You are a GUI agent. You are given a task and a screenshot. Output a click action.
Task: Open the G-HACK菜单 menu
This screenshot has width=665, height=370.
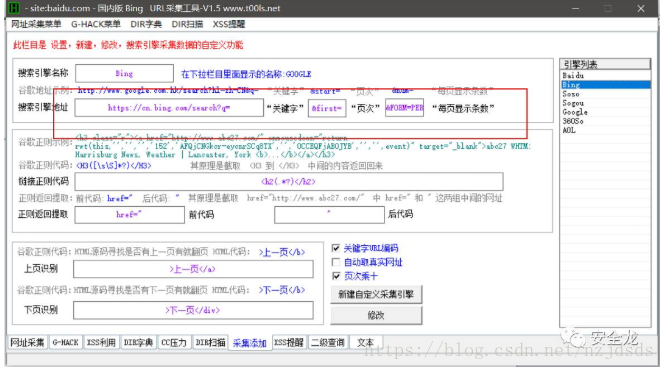(x=95, y=24)
